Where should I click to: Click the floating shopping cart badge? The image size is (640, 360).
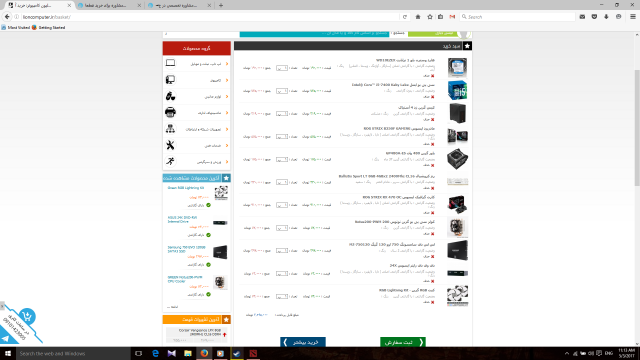click(27, 316)
